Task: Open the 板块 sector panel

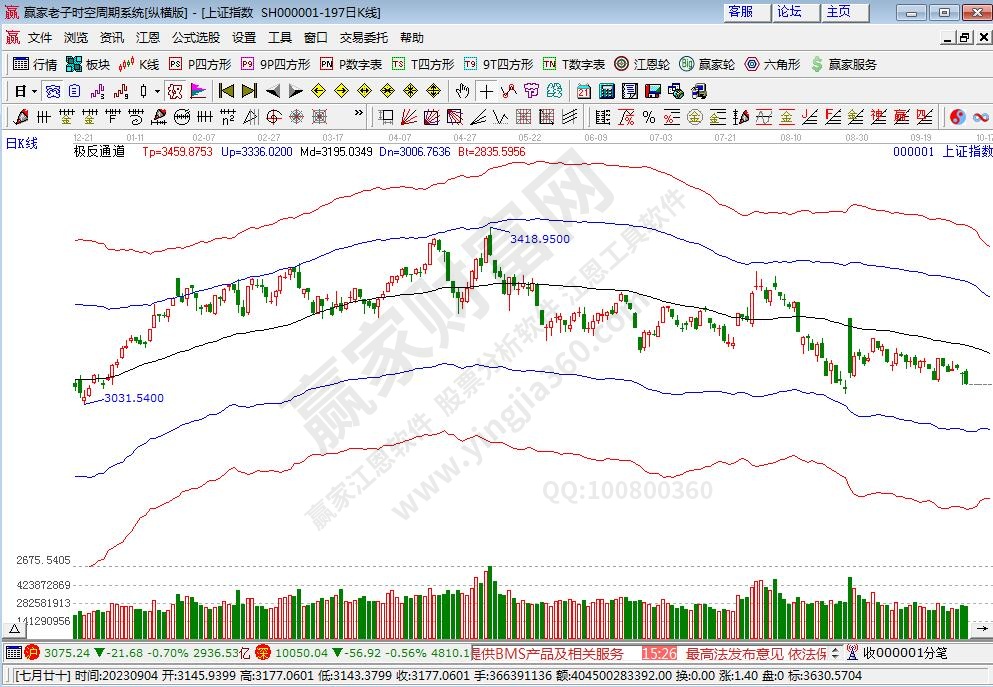Action: 88,64
